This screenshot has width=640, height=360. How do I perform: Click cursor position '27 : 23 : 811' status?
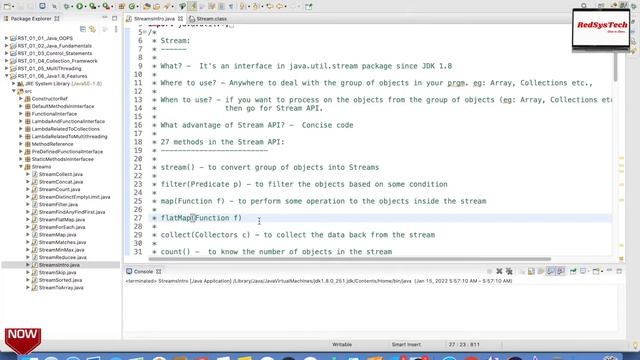point(464,344)
